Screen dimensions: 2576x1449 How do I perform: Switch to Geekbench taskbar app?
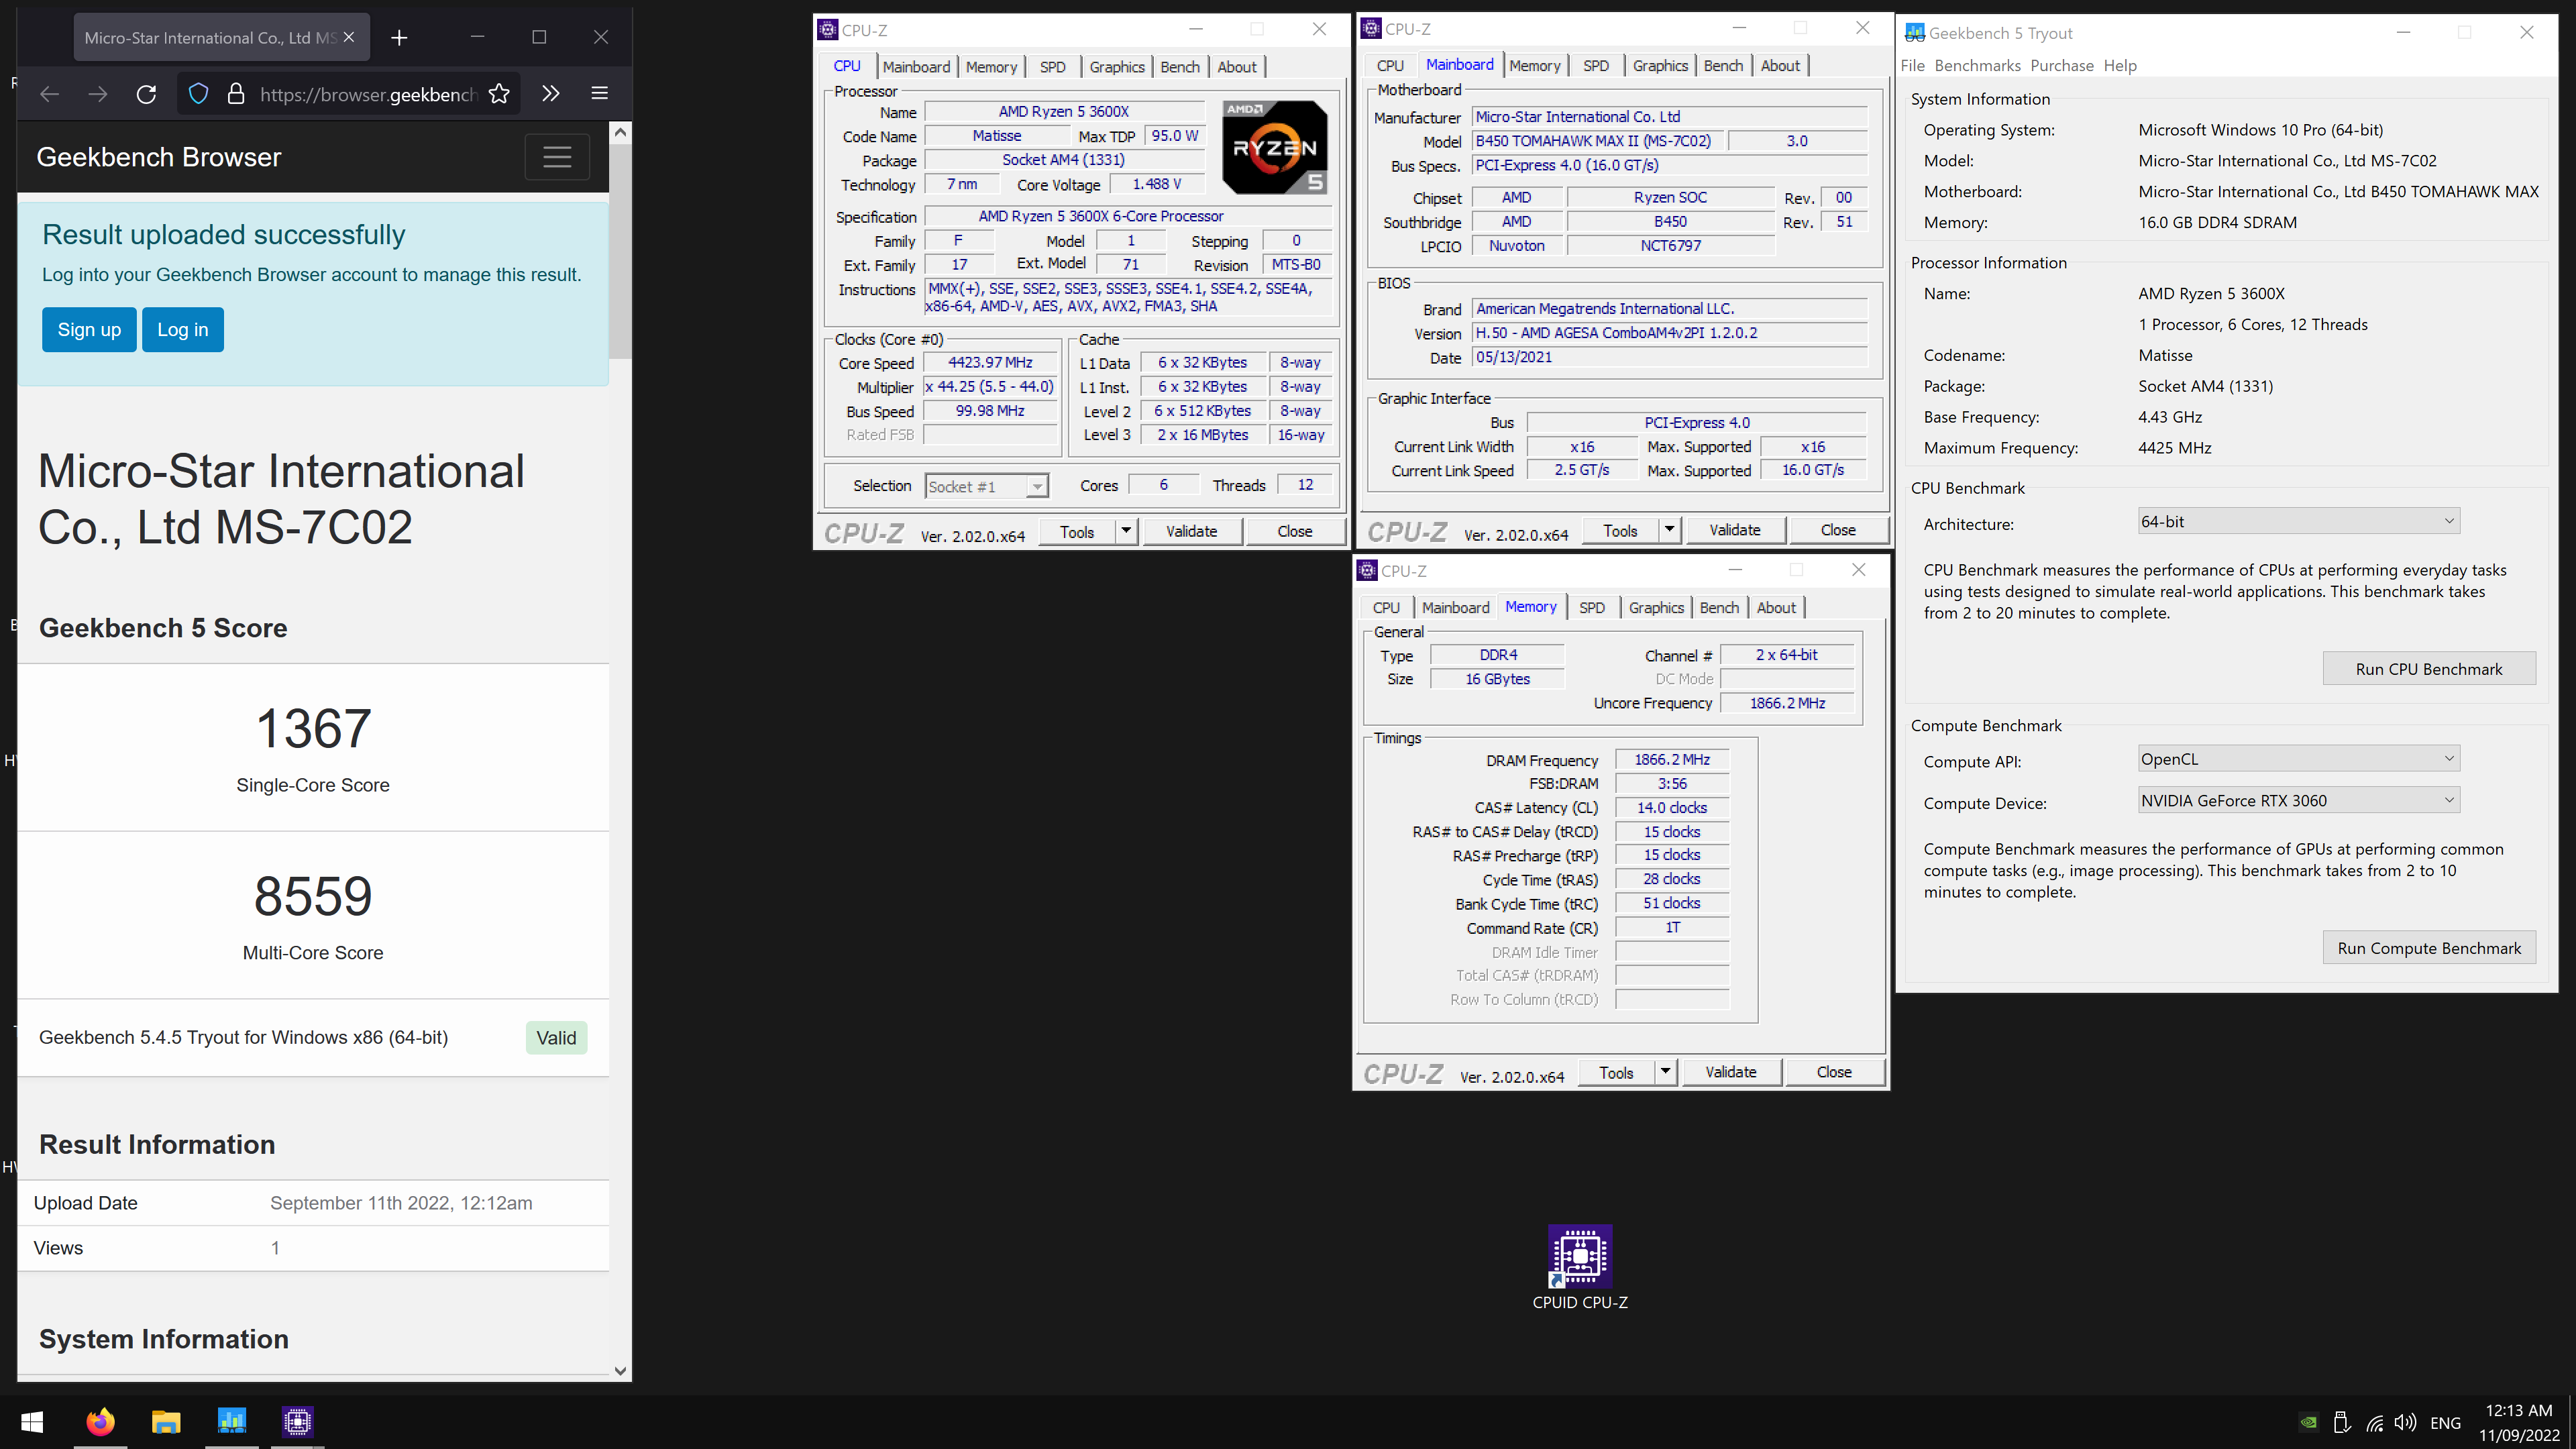232,1422
